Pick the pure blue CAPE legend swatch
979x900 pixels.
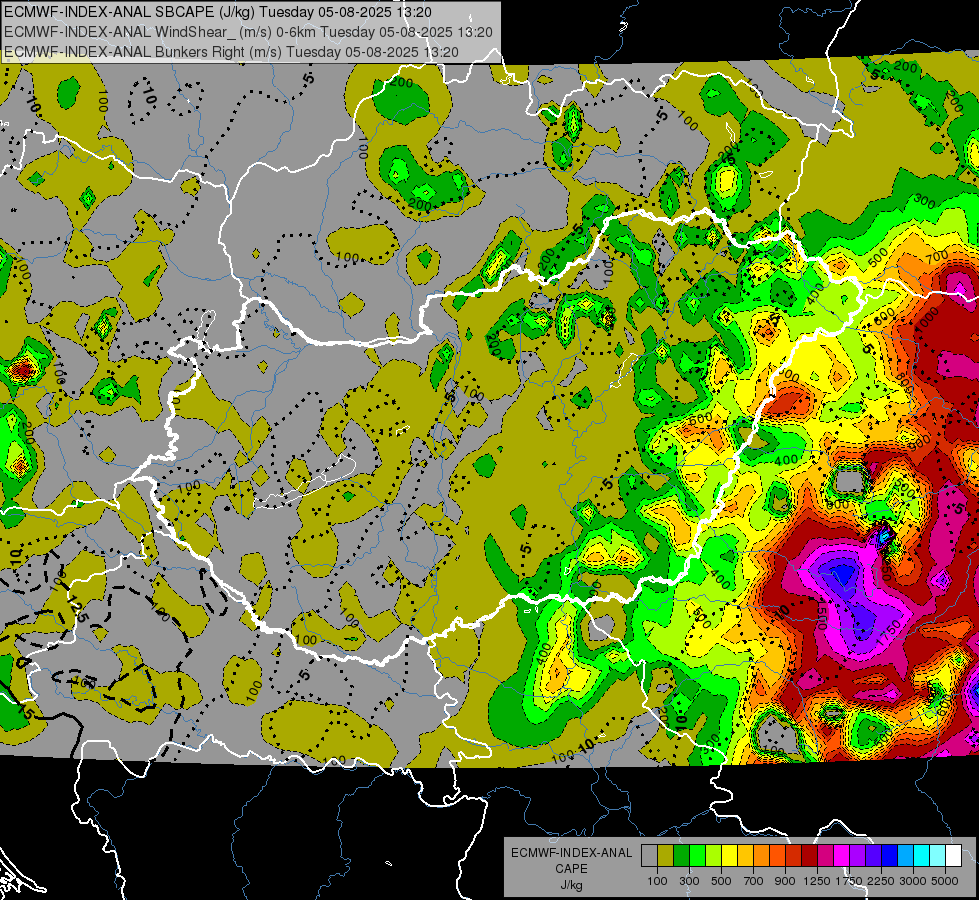pos(890,856)
